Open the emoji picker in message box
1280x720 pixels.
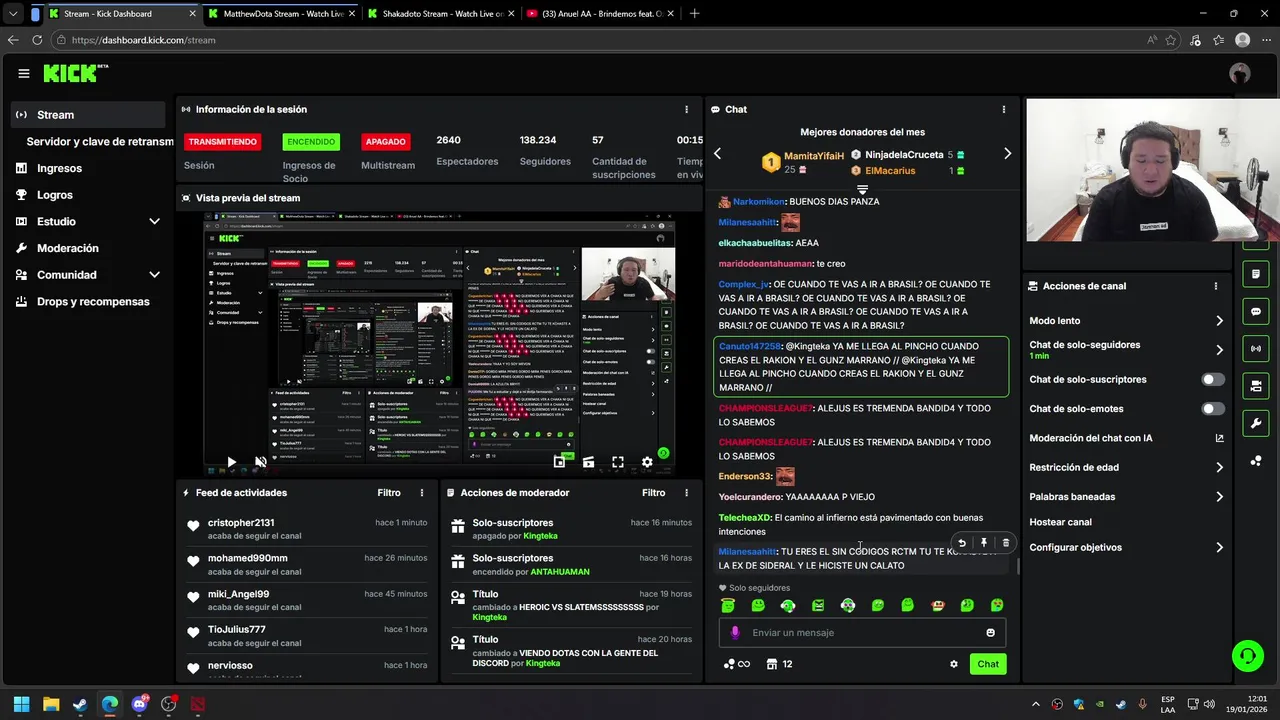coord(991,633)
